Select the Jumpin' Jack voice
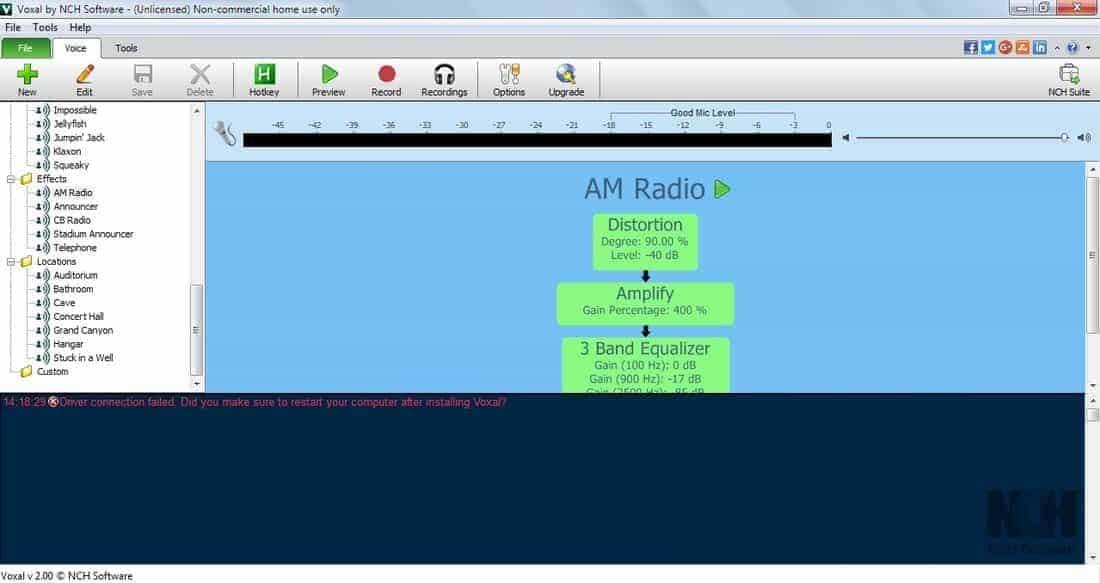 [79, 138]
